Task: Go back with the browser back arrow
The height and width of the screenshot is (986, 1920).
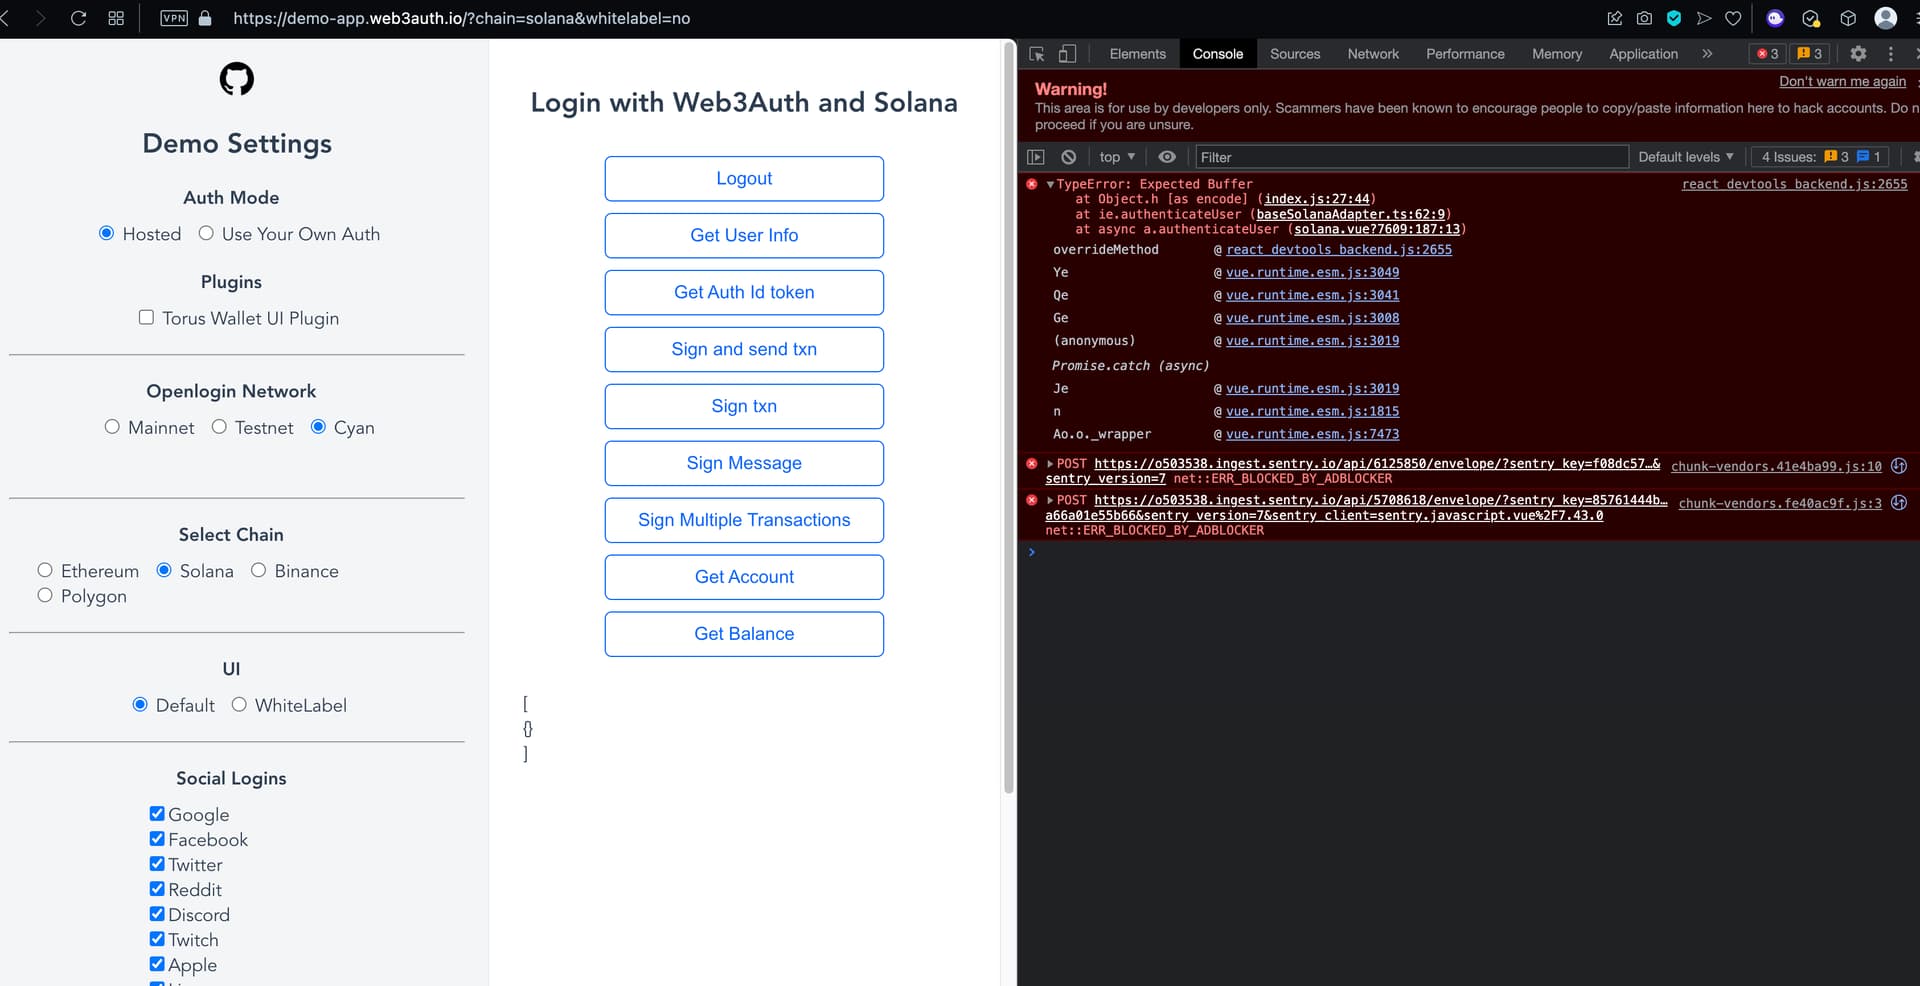Action: pos(5,18)
